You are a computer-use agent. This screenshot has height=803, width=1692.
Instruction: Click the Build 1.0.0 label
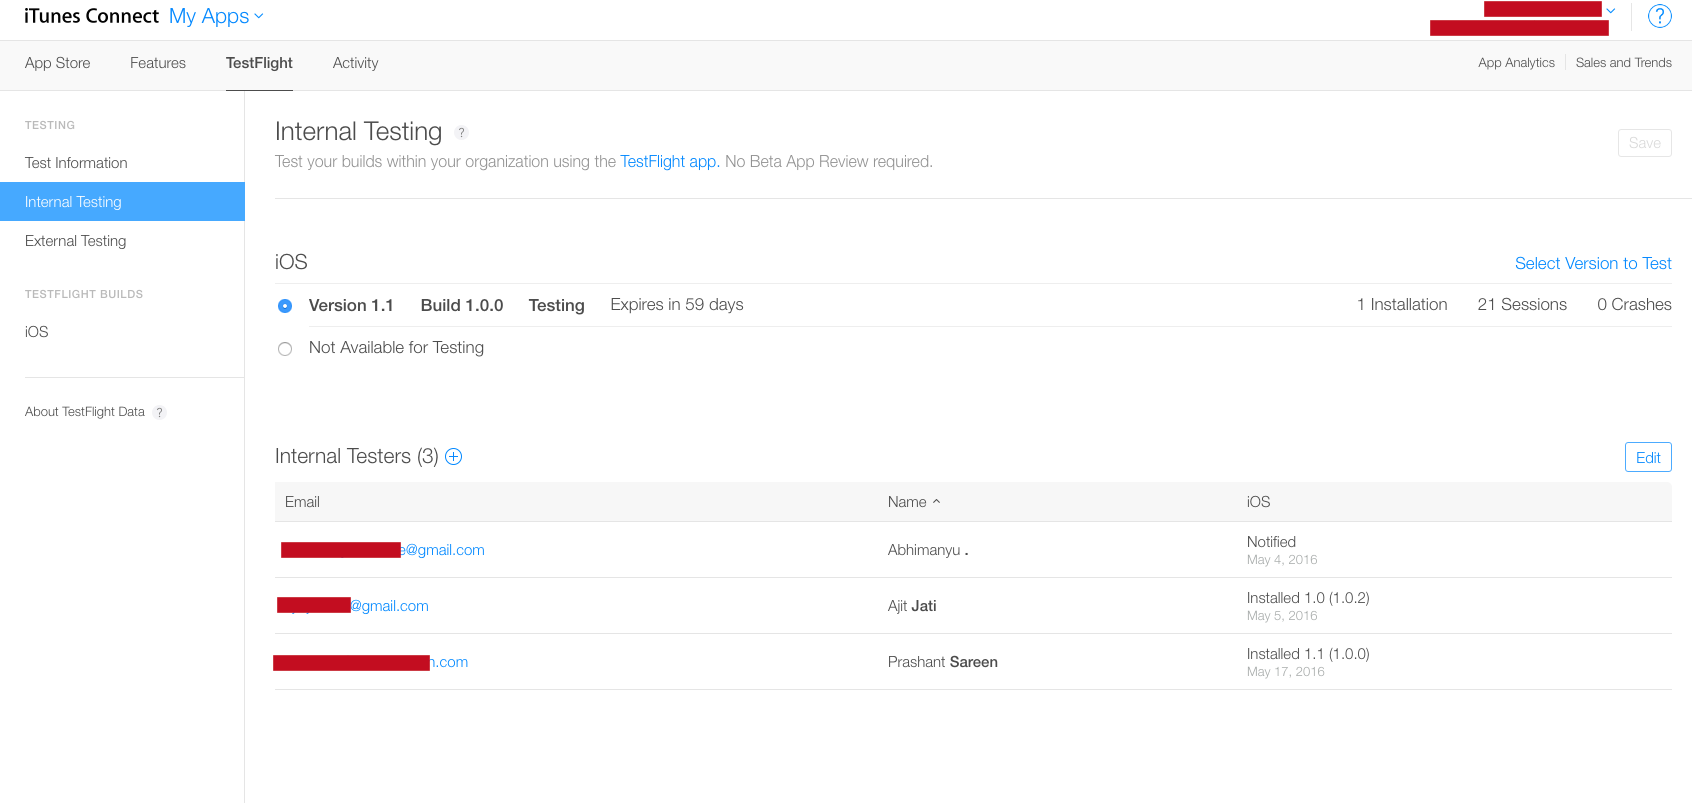coord(462,306)
